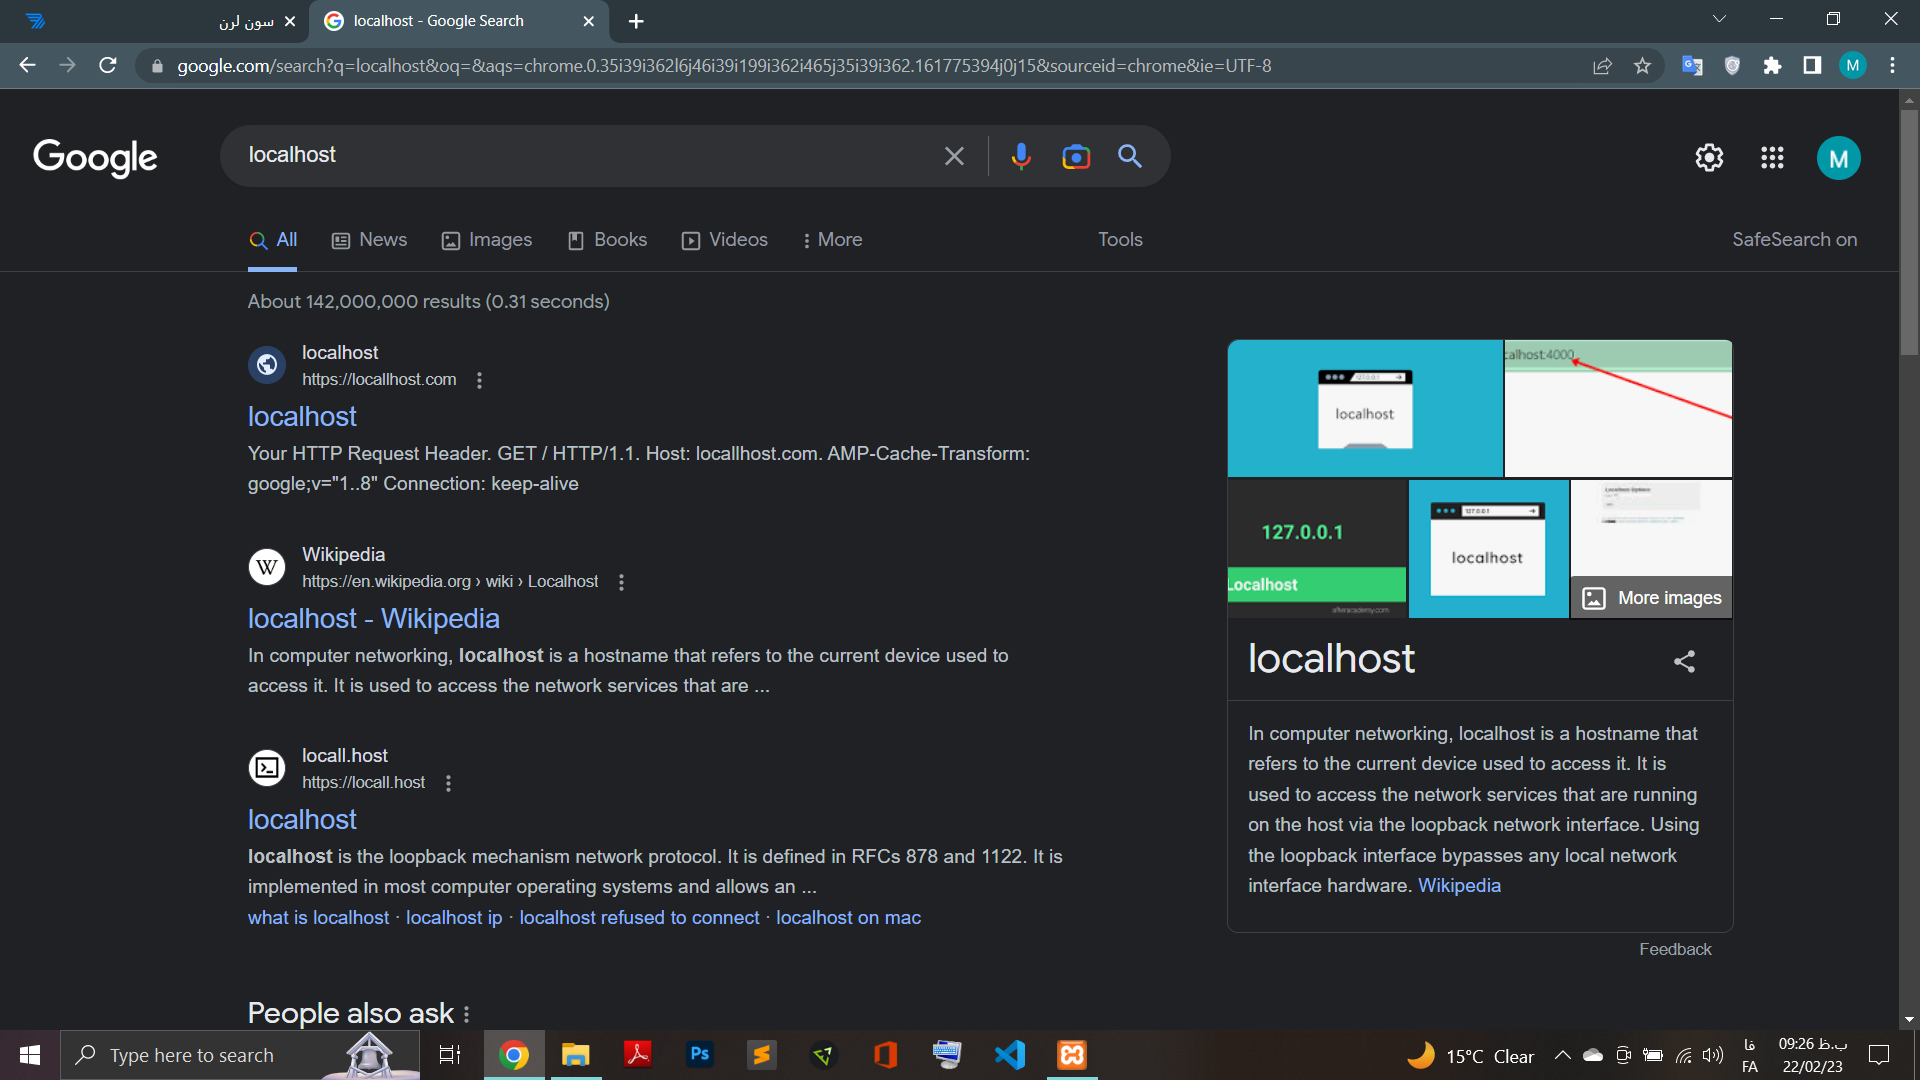Open the Extensions puzzle icon
The height and width of the screenshot is (1080, 1920).
tap(1772, 65)
